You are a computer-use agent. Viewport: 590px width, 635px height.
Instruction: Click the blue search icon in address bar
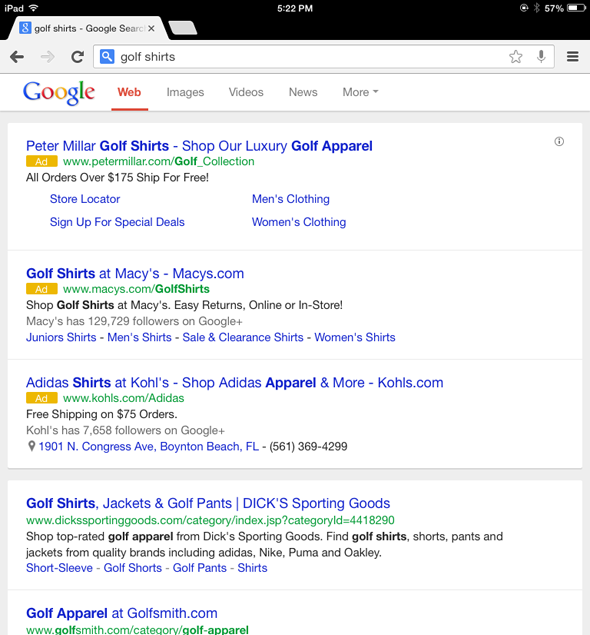(x=107, y=57)
